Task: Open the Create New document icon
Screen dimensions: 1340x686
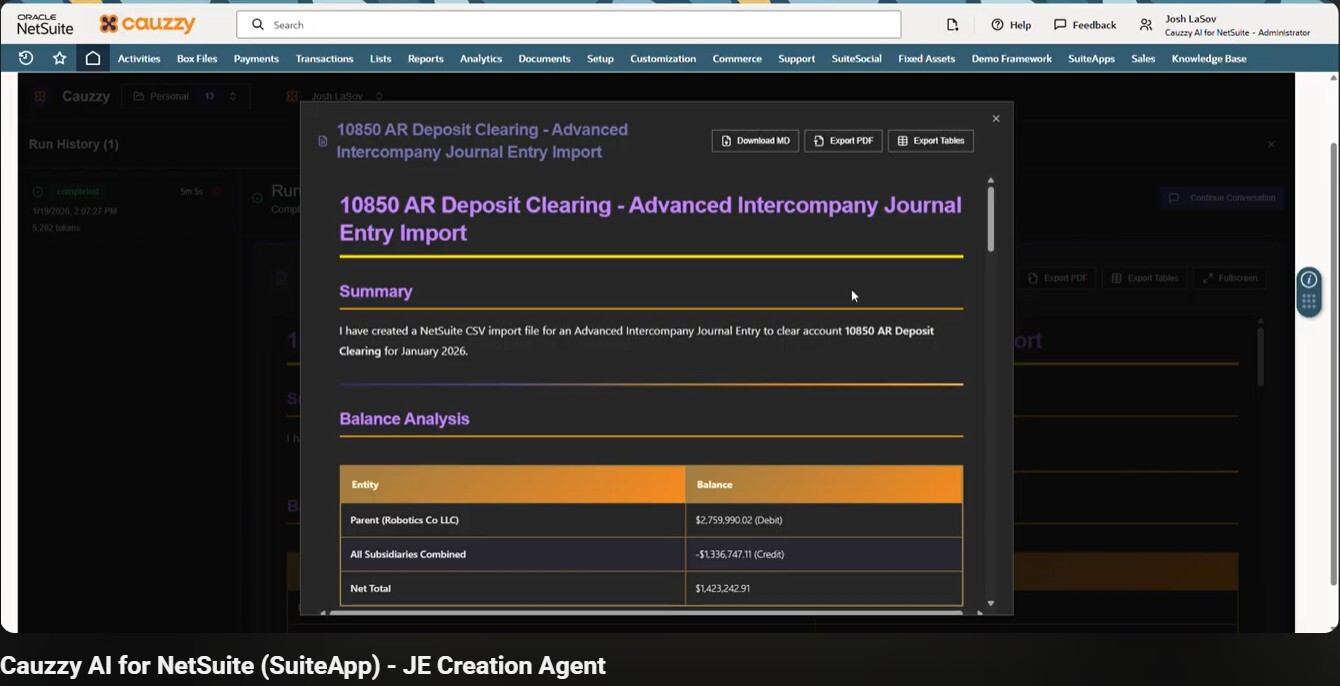Action: (952, 24)
